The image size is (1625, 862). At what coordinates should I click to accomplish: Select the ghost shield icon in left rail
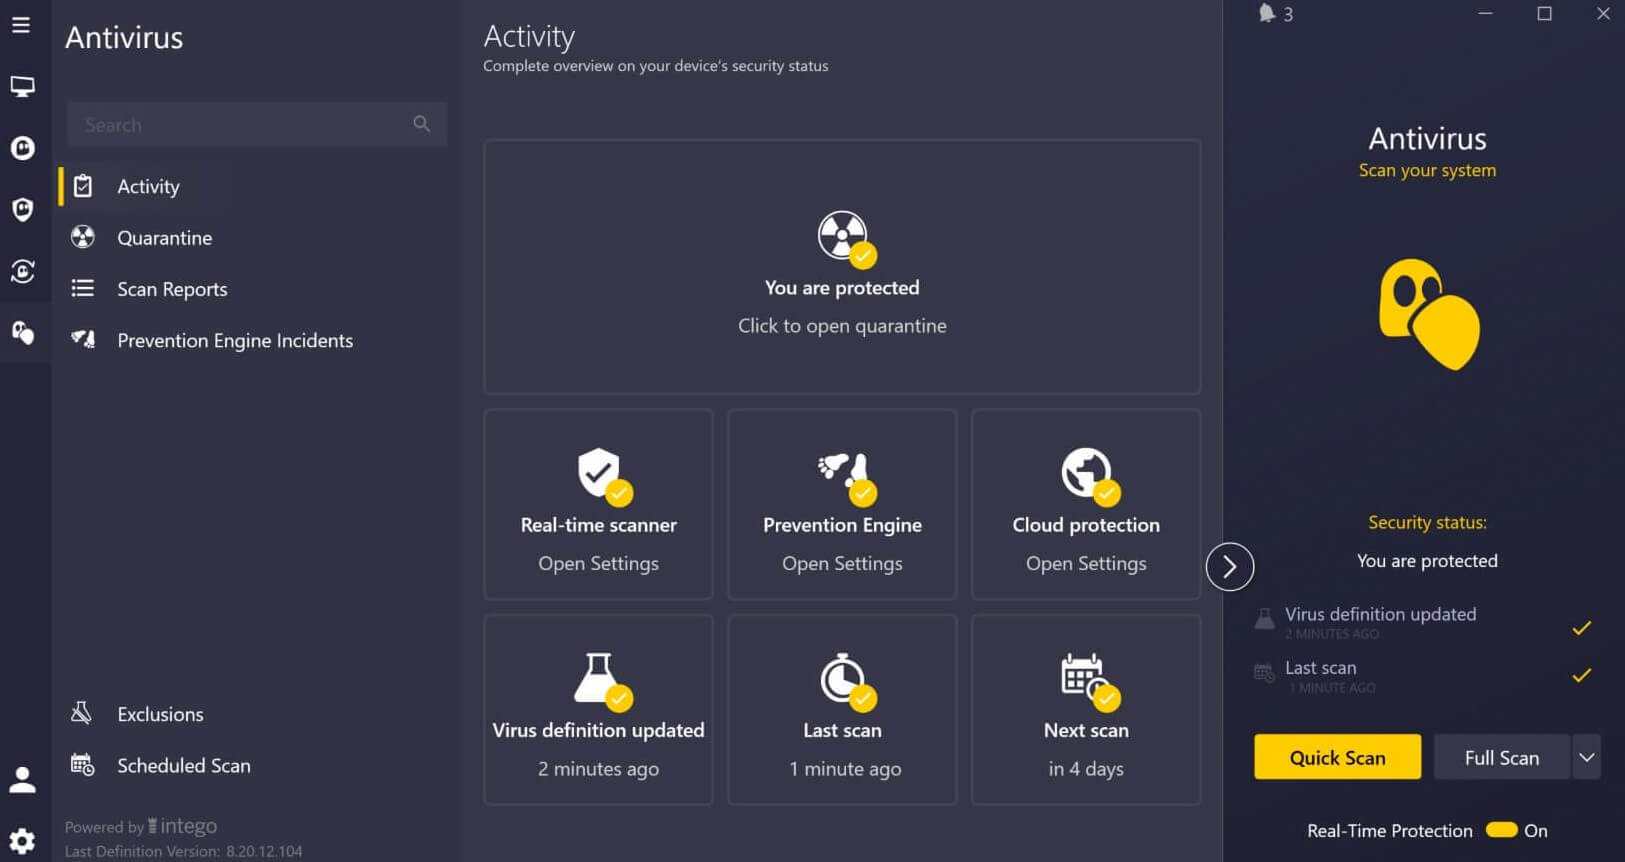(x=22, y=209)
